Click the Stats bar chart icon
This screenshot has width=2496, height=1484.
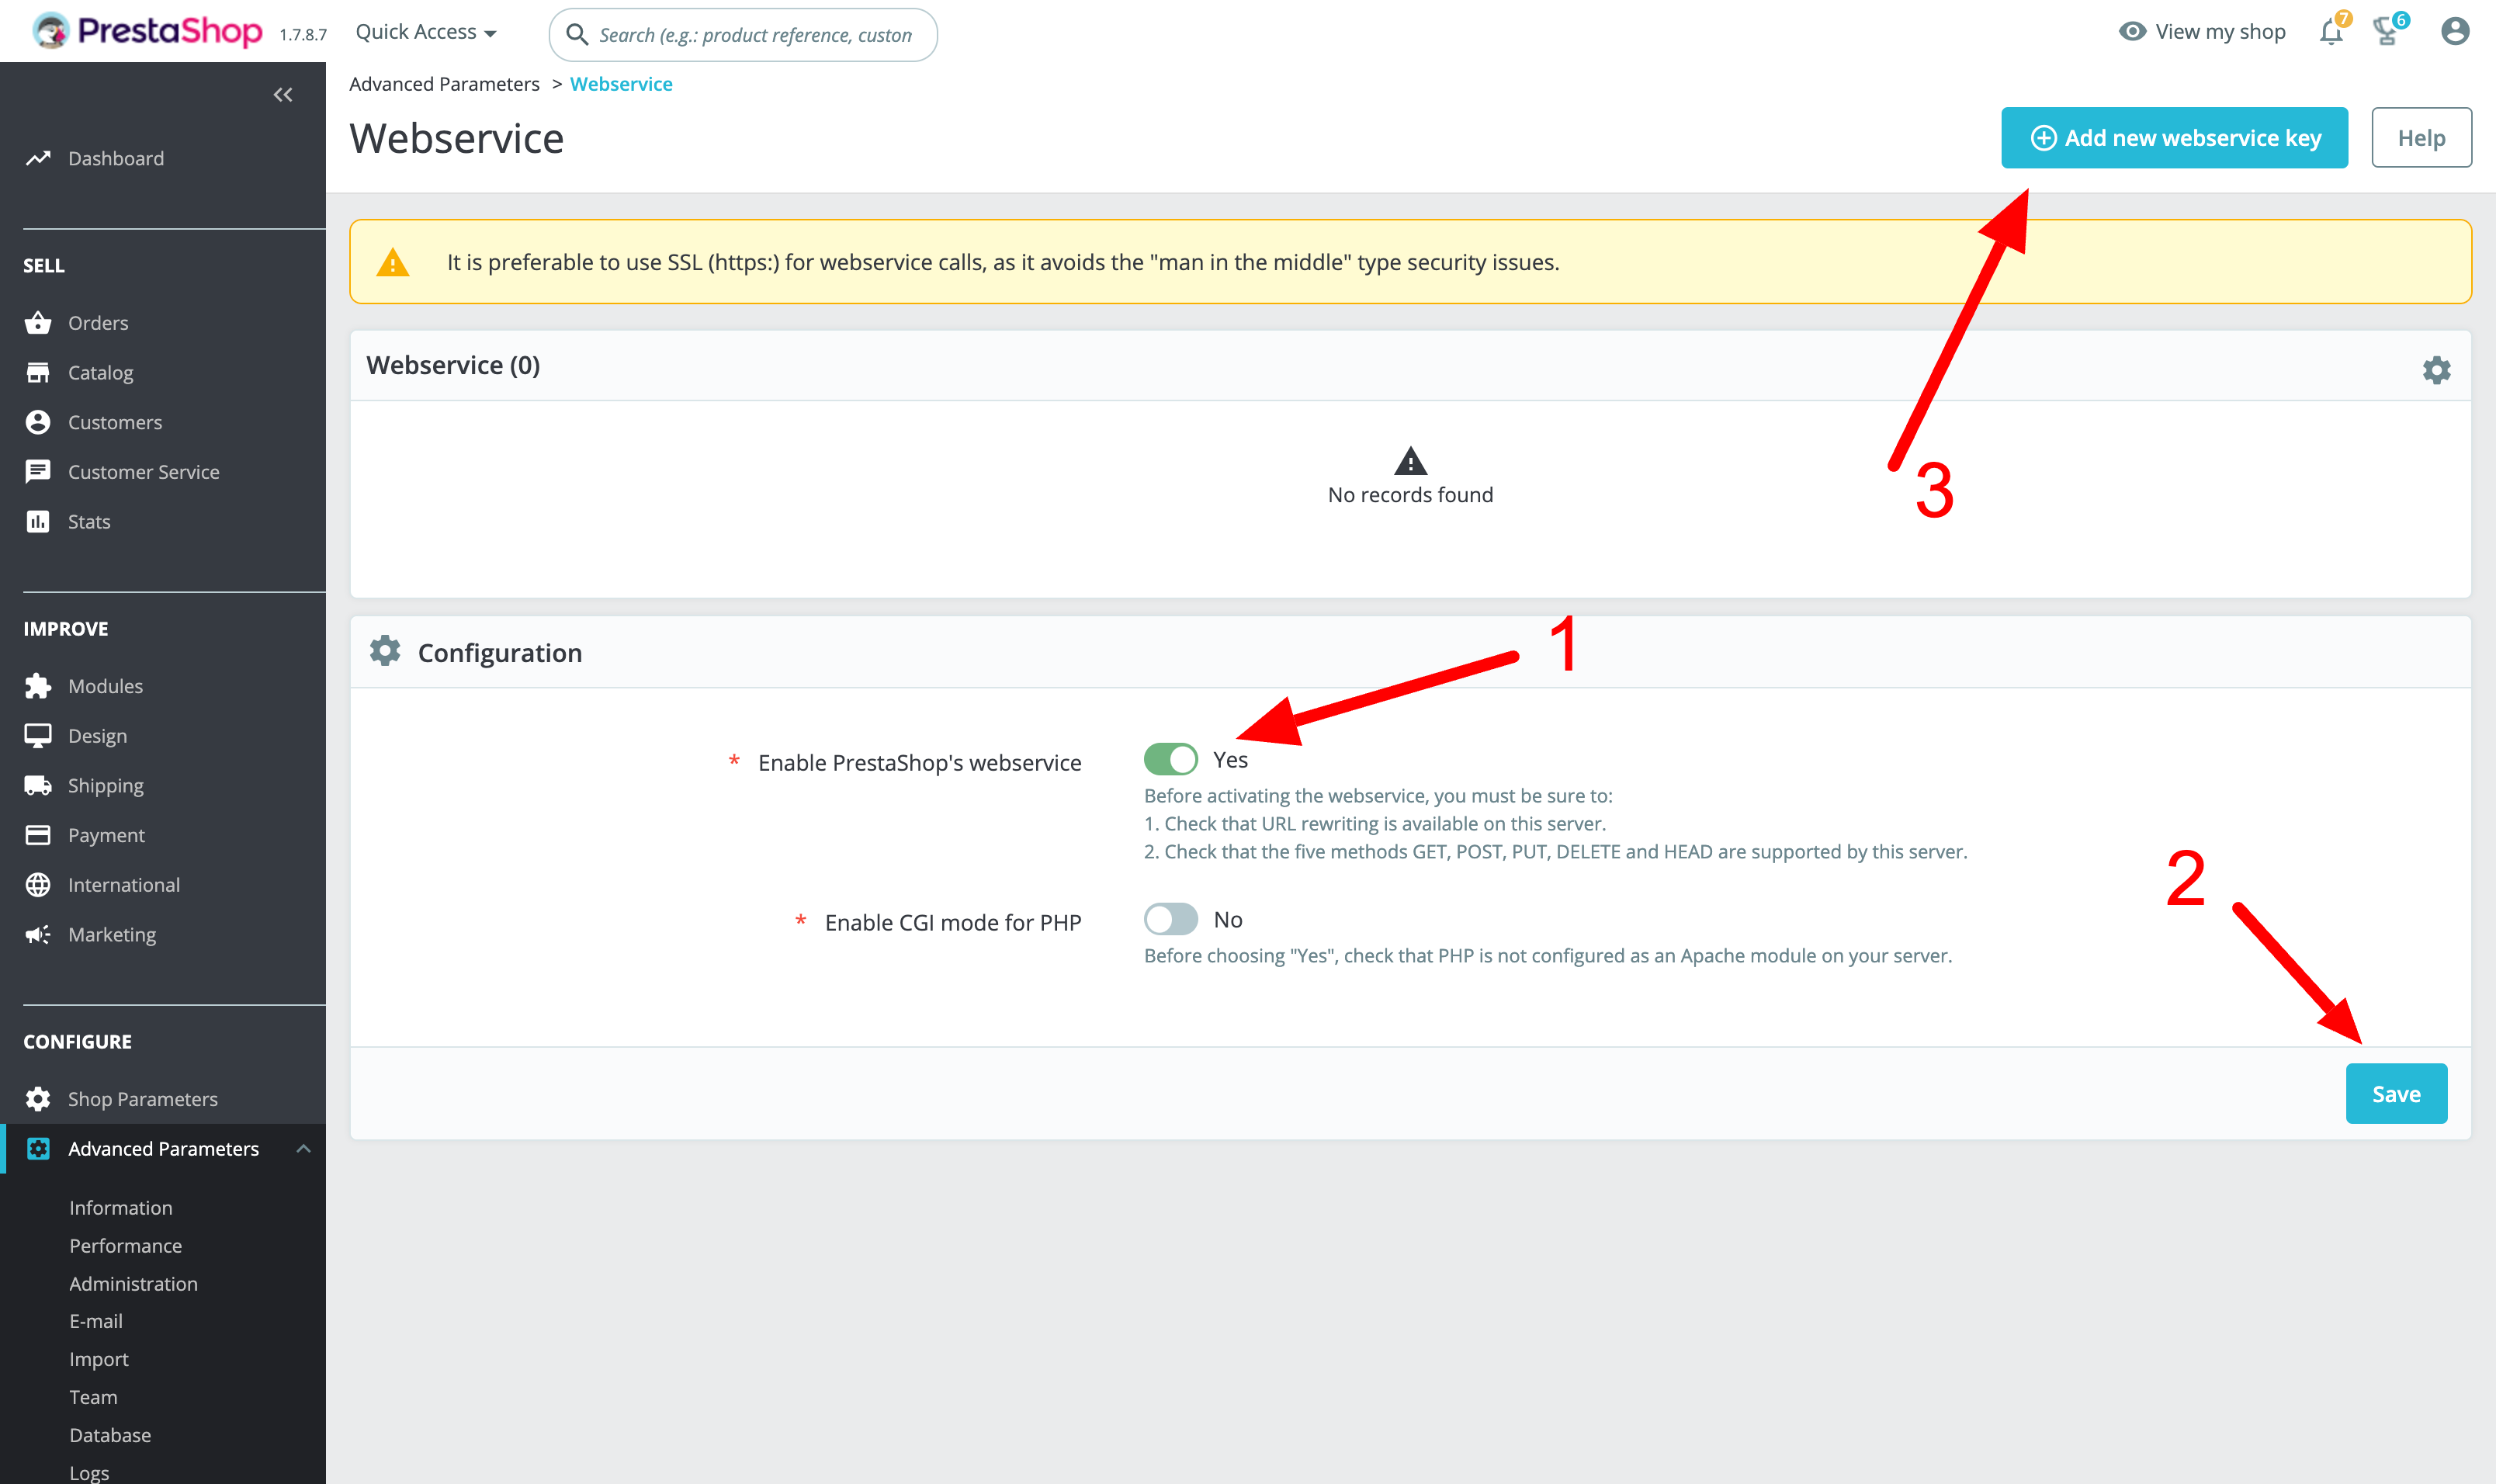coord(38,522)
